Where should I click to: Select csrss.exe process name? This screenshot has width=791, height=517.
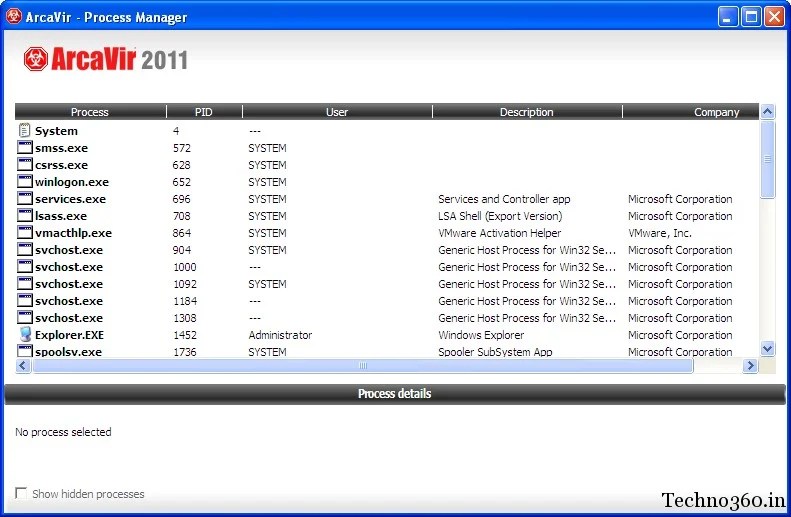click(62, 165)
